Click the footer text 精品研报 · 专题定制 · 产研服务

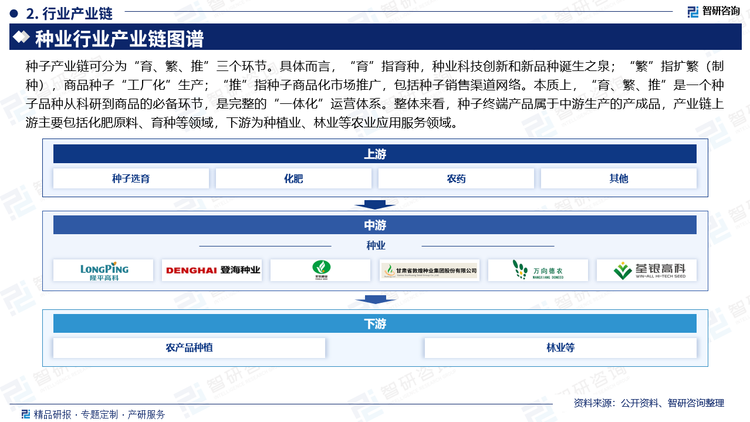tap(99, 414)
